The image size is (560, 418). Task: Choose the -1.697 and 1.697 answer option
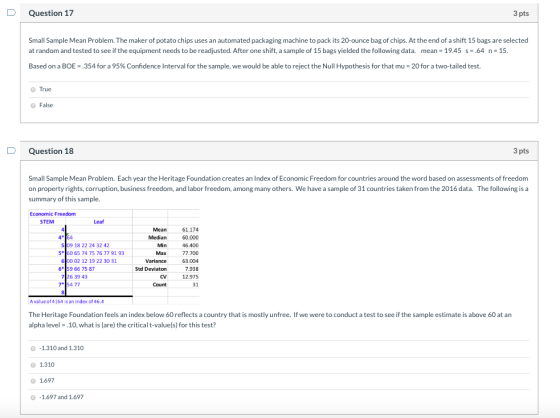33,397
